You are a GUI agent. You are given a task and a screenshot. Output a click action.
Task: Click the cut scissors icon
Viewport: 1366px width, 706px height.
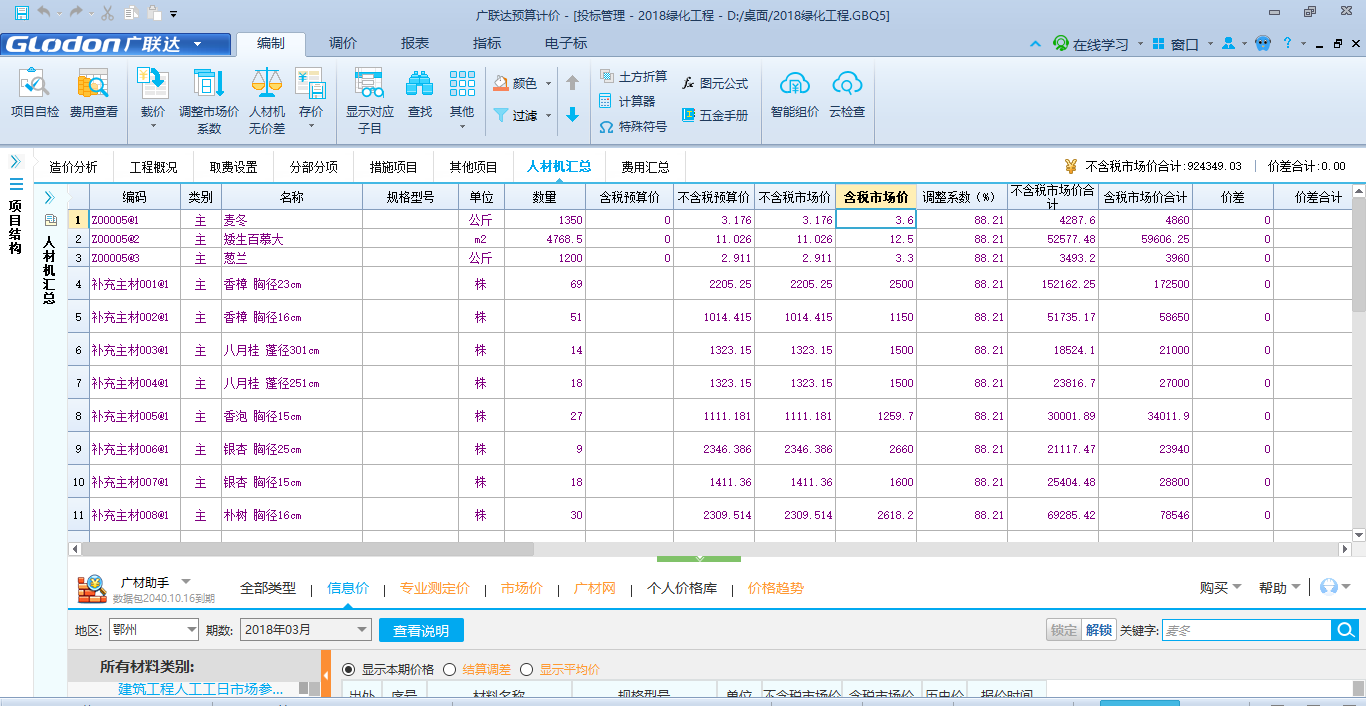(108, 13)
